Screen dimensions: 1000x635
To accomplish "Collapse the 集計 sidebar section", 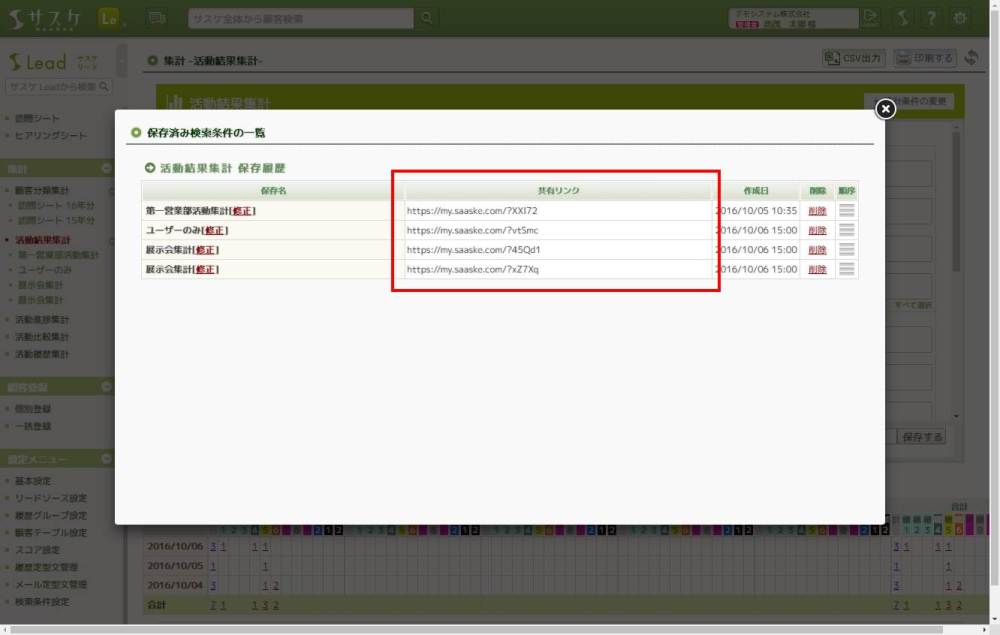I will (x=106, y=169).
